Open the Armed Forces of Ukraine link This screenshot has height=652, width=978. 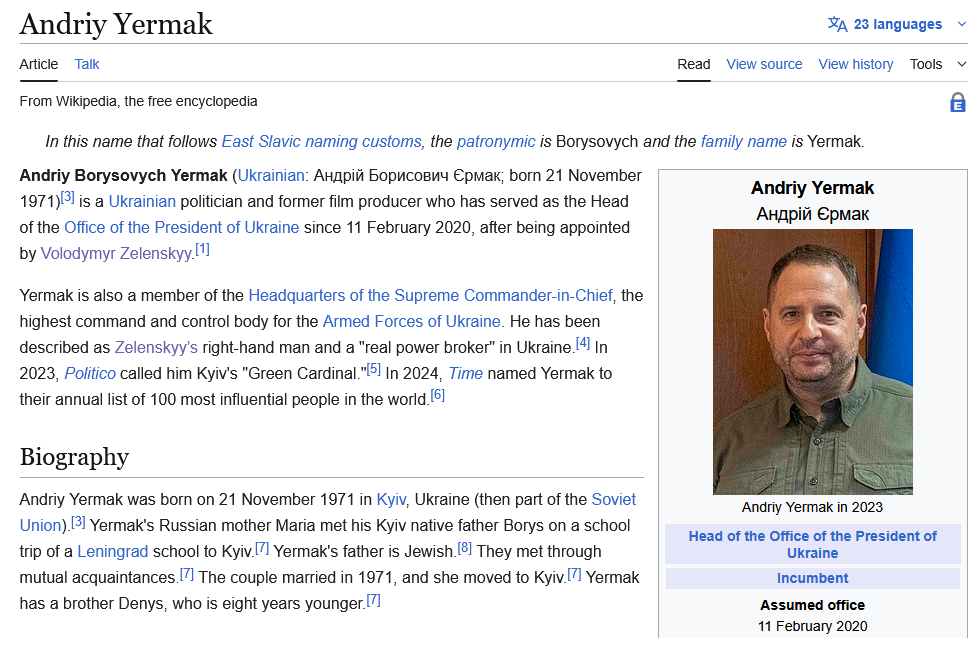click(x=412, y=321)
